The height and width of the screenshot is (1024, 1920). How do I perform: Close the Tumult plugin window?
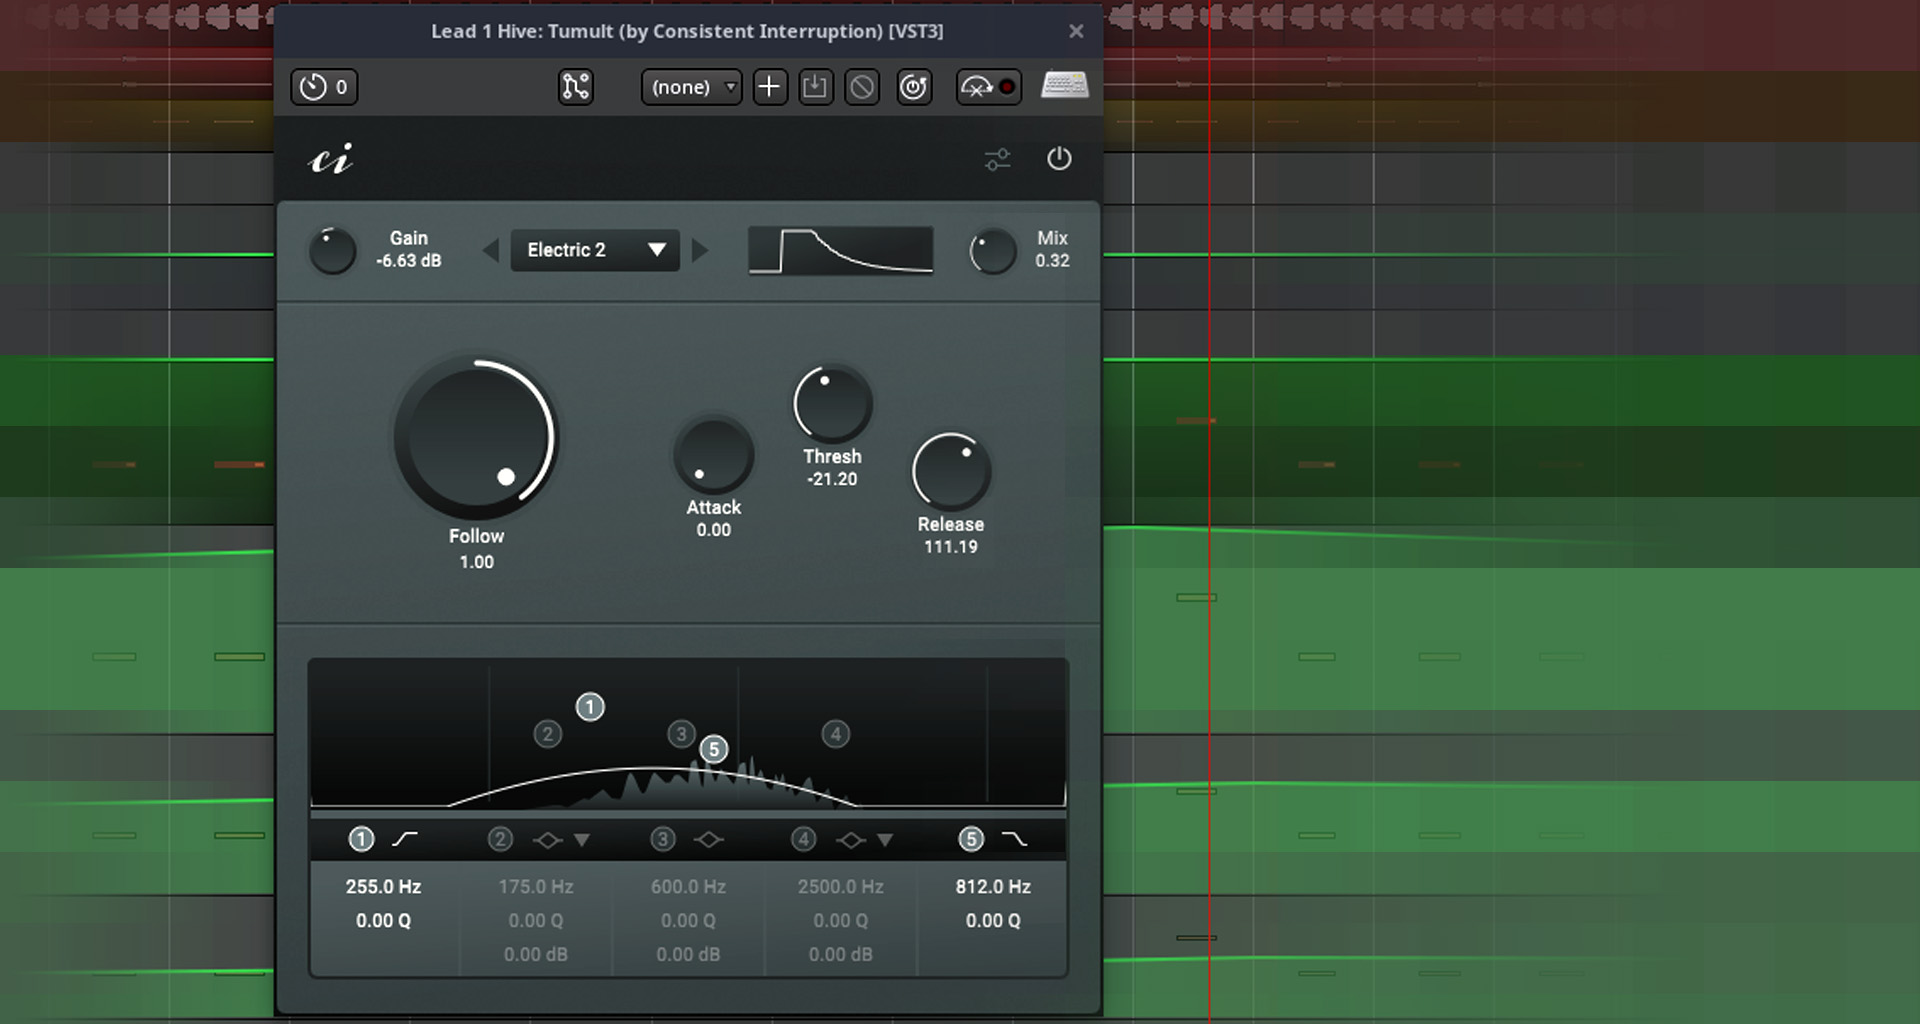pyautogui.click(x=1076, y=31)
